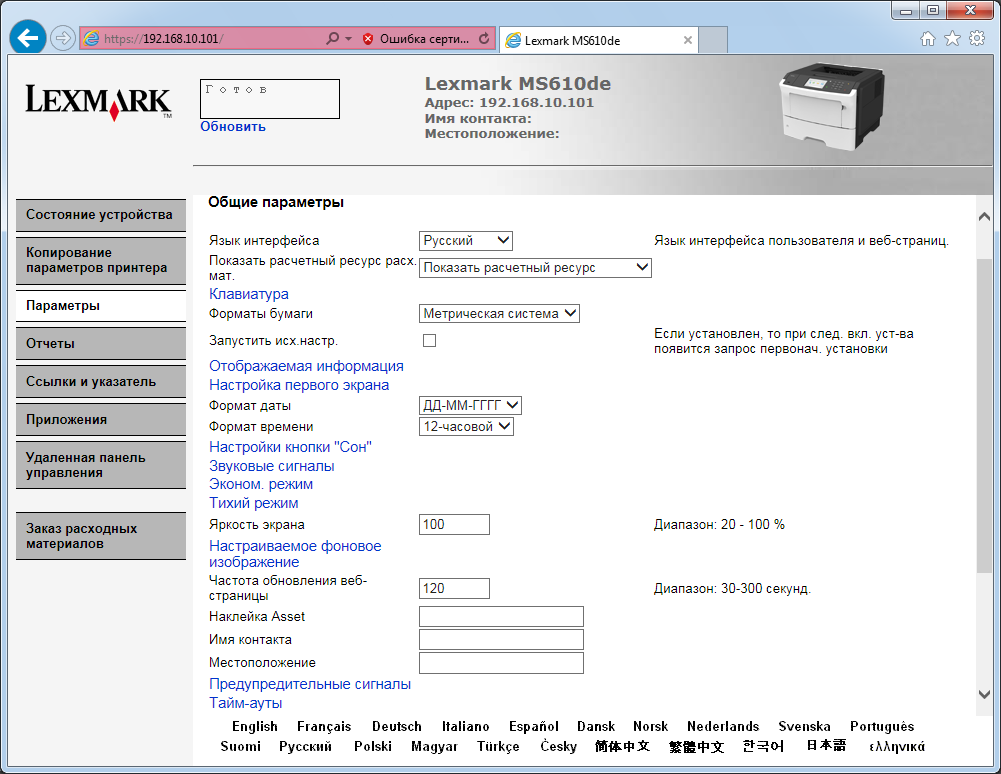
Task: Select Параметры in sidebar
Action: [x=101, y=306]
